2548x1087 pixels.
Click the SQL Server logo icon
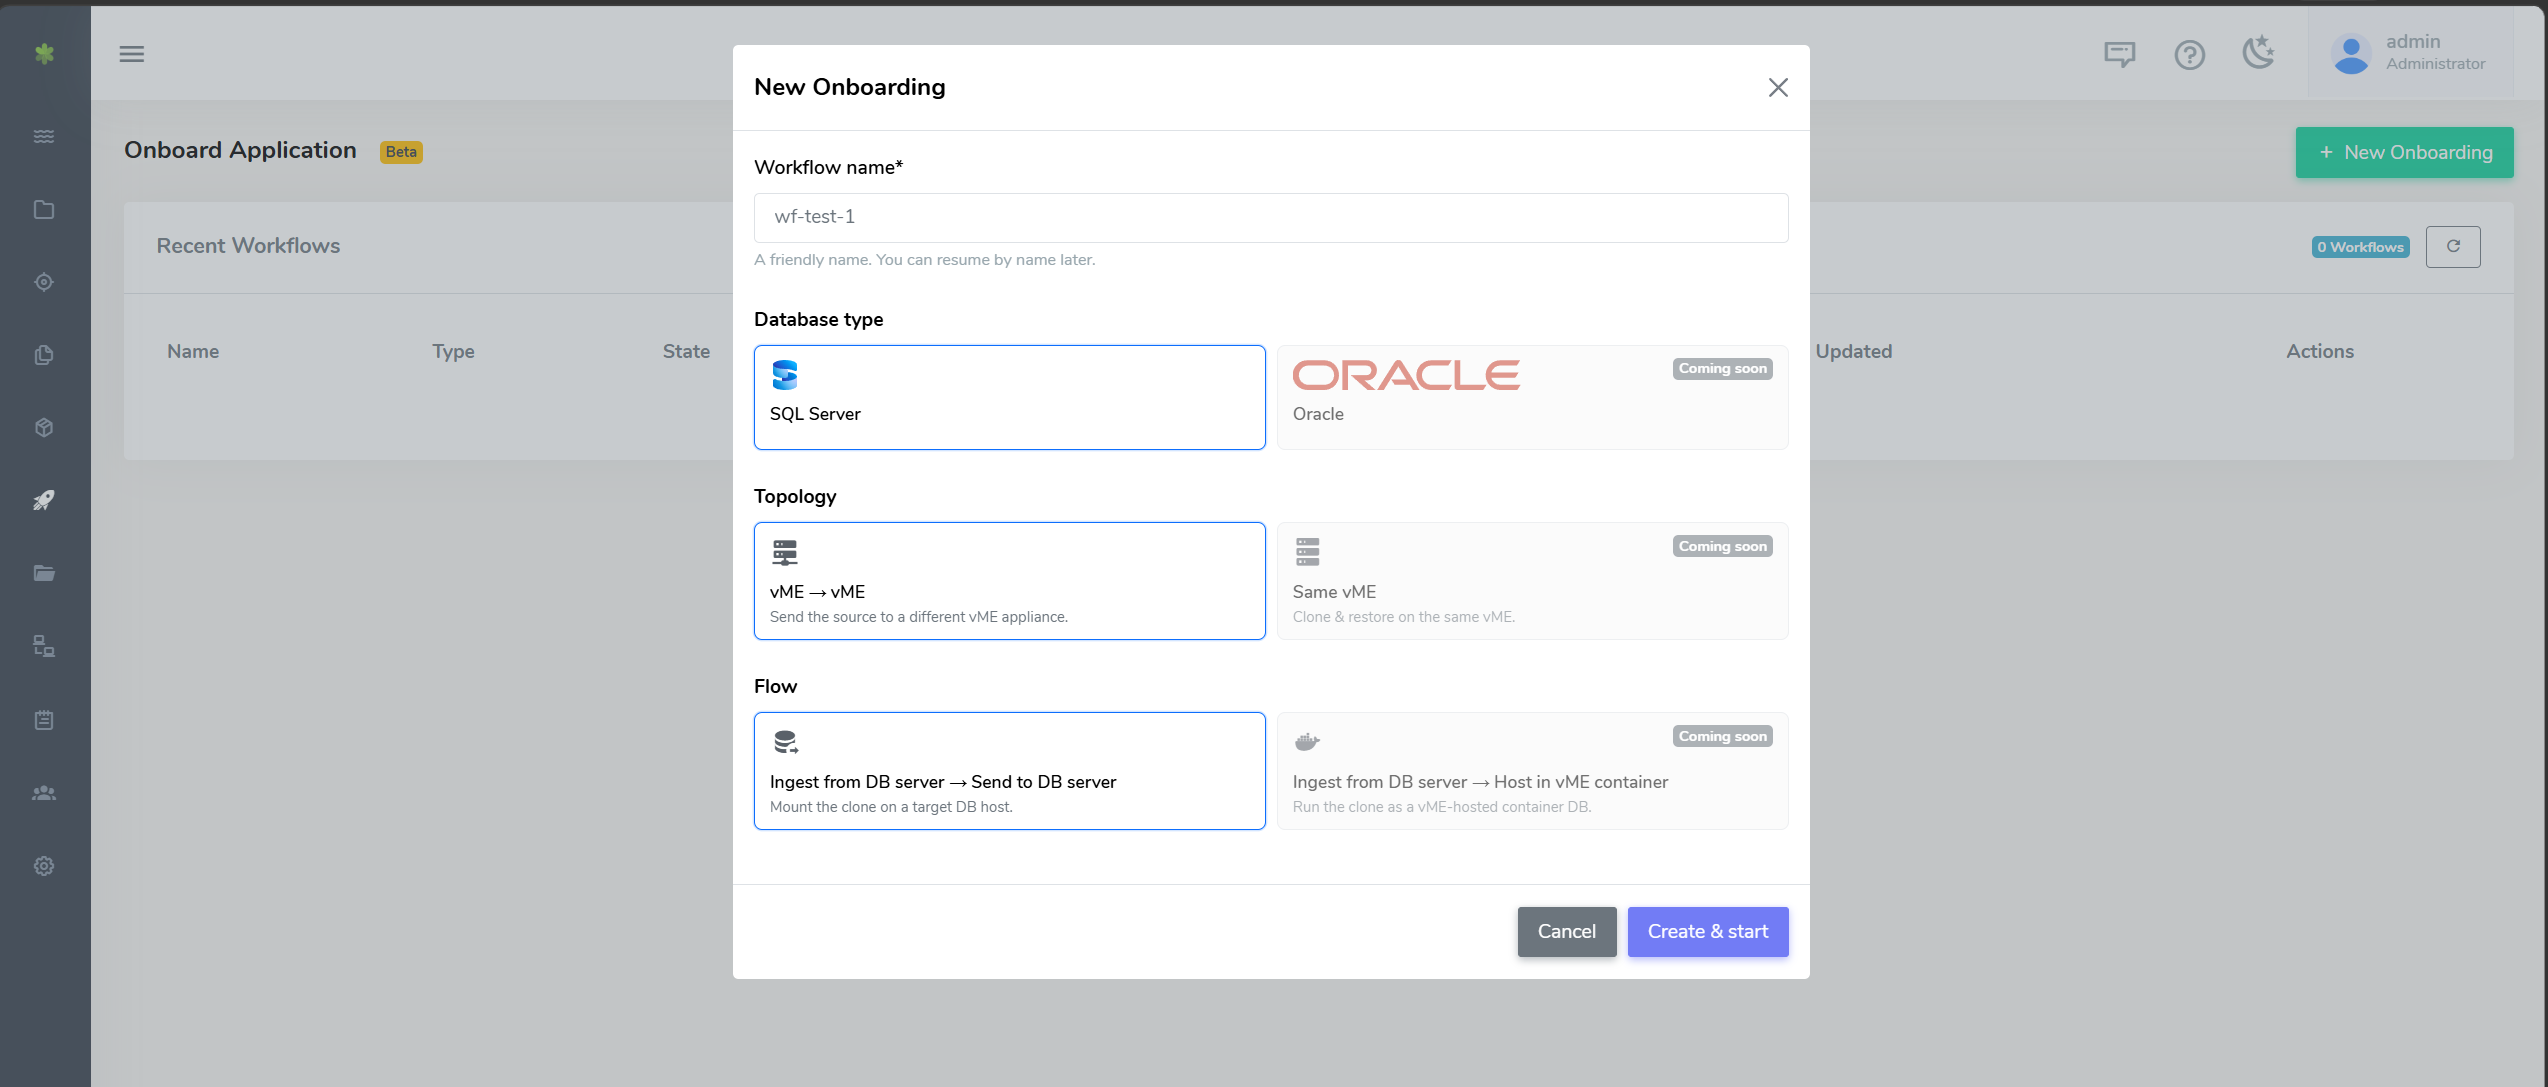(x=785, y=375)
